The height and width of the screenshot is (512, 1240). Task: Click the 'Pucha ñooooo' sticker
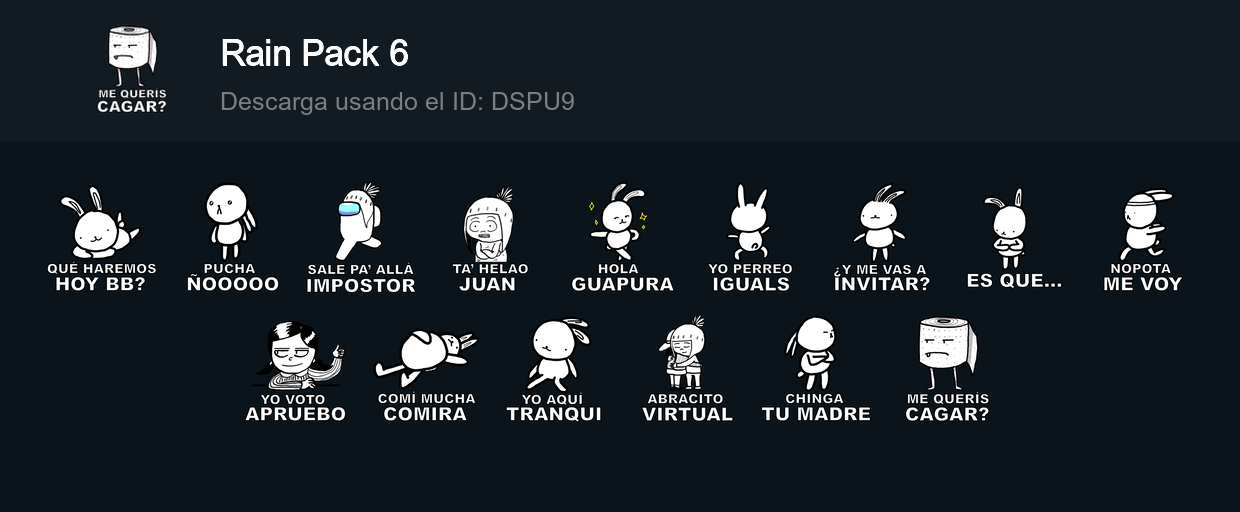coord(232,238)
